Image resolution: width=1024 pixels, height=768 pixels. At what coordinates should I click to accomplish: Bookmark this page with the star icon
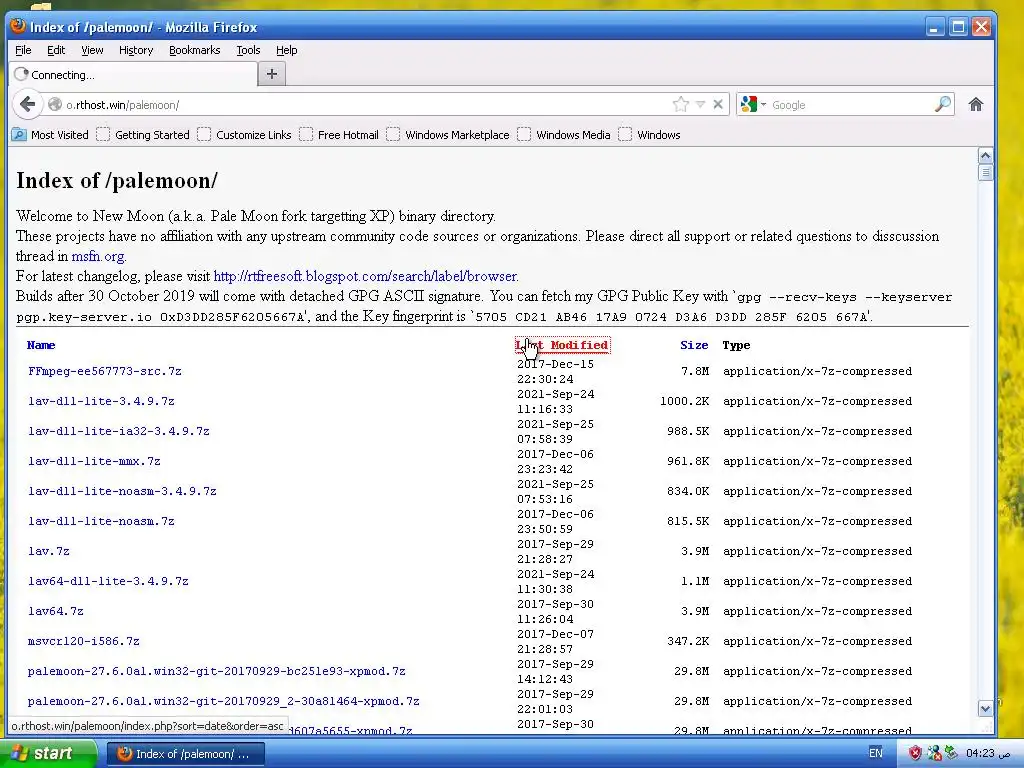[680, 104]
